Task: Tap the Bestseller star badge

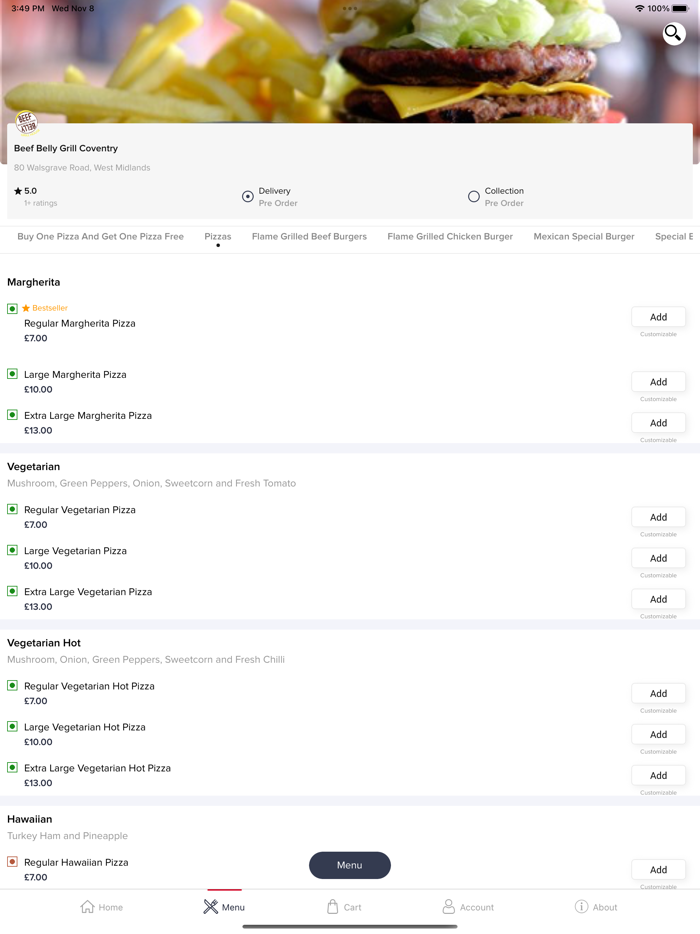Action: pyautogui.click(x=45, y=308)
